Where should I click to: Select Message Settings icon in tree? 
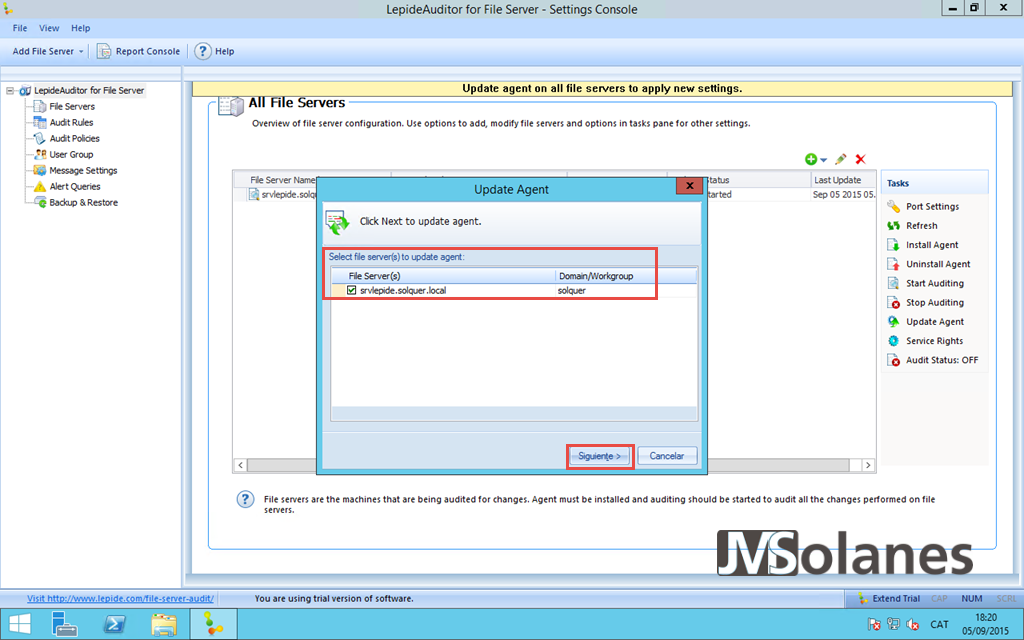[x=40, y=170]
